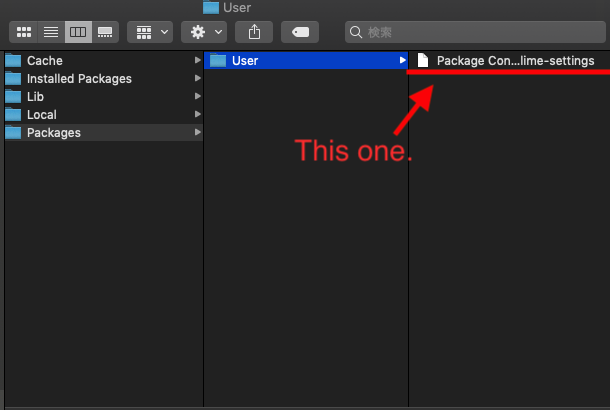Select the Installed Packages folder
This screenshot has height=410, width=610.
[104, 79]
